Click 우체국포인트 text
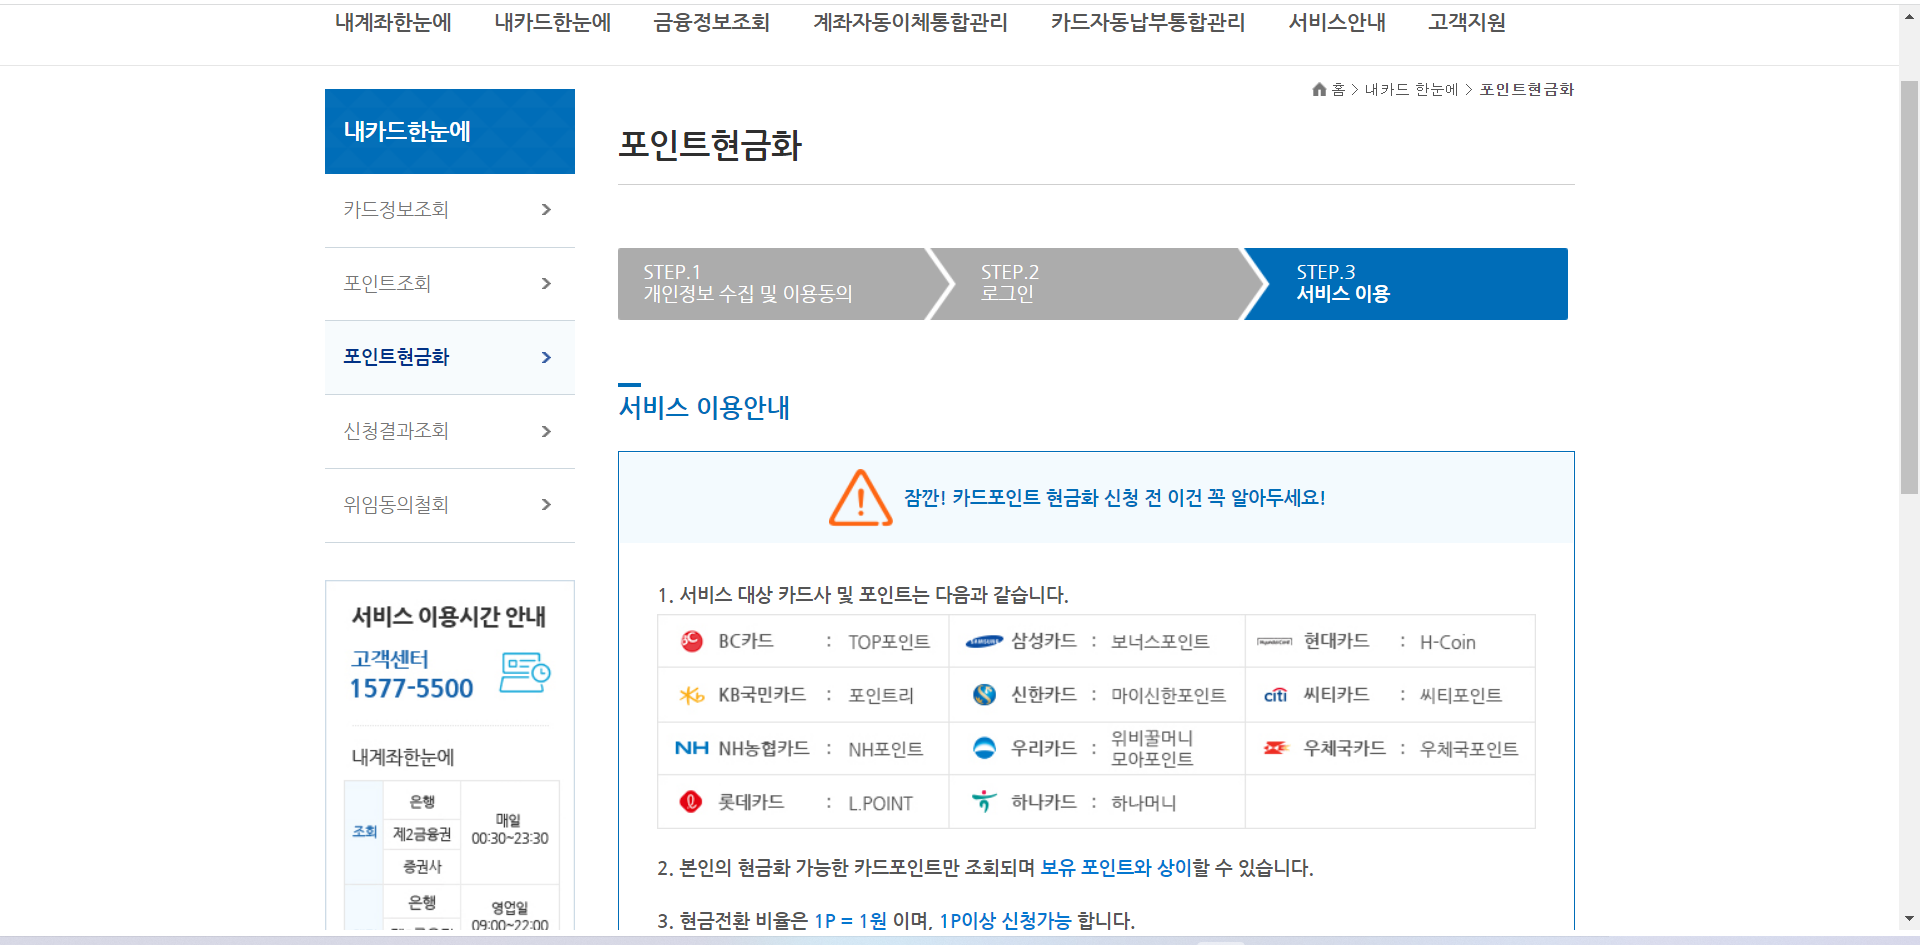 1468,748
